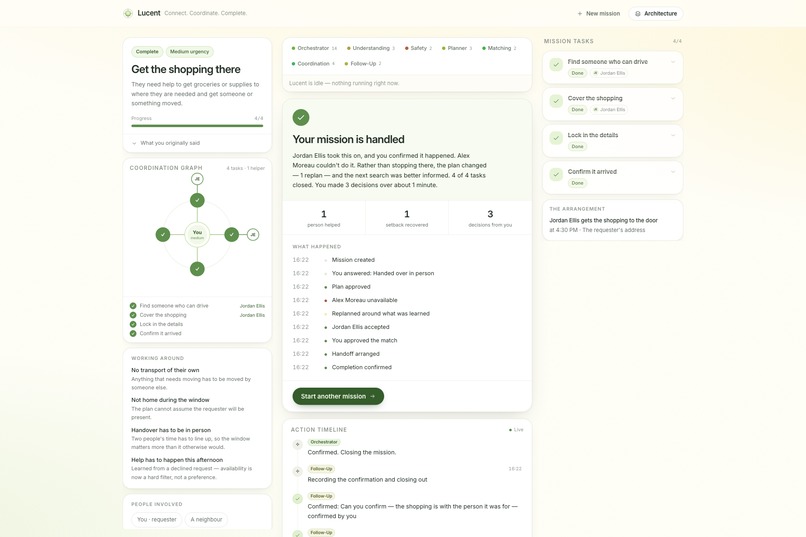Viewport: 806px width, 537px height.
Task: Click Done badge on Confirm it arrived card
Action: pyautogui.click(x=577, y=183)
